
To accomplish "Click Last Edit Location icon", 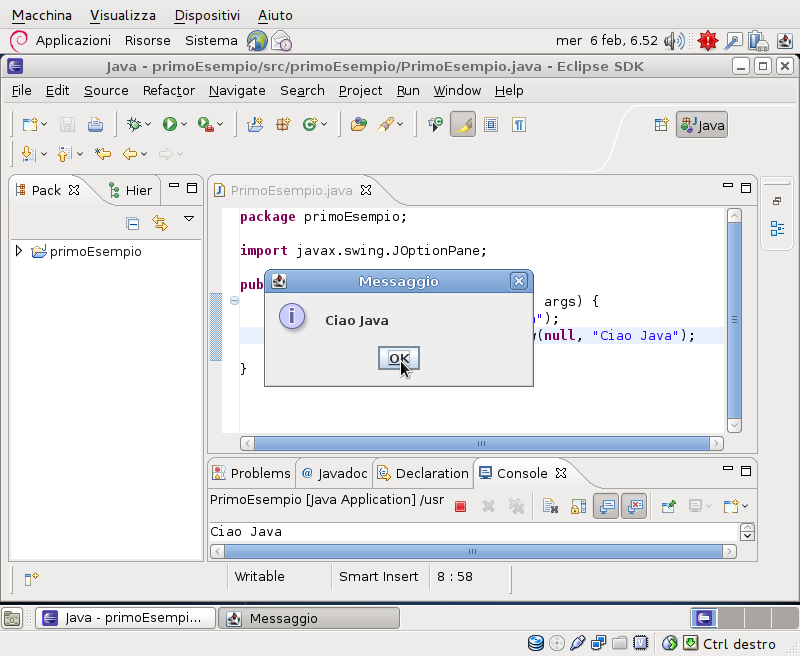I will [103, 154].
